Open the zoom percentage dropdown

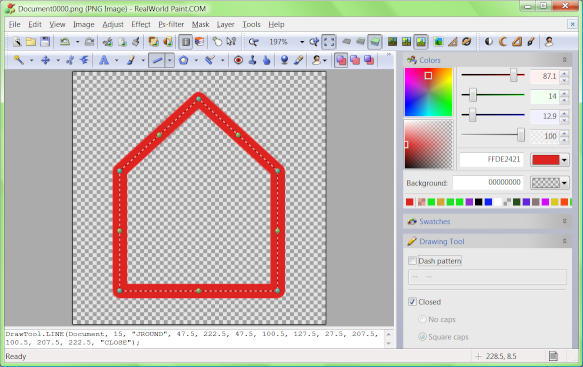pos(302,42)
